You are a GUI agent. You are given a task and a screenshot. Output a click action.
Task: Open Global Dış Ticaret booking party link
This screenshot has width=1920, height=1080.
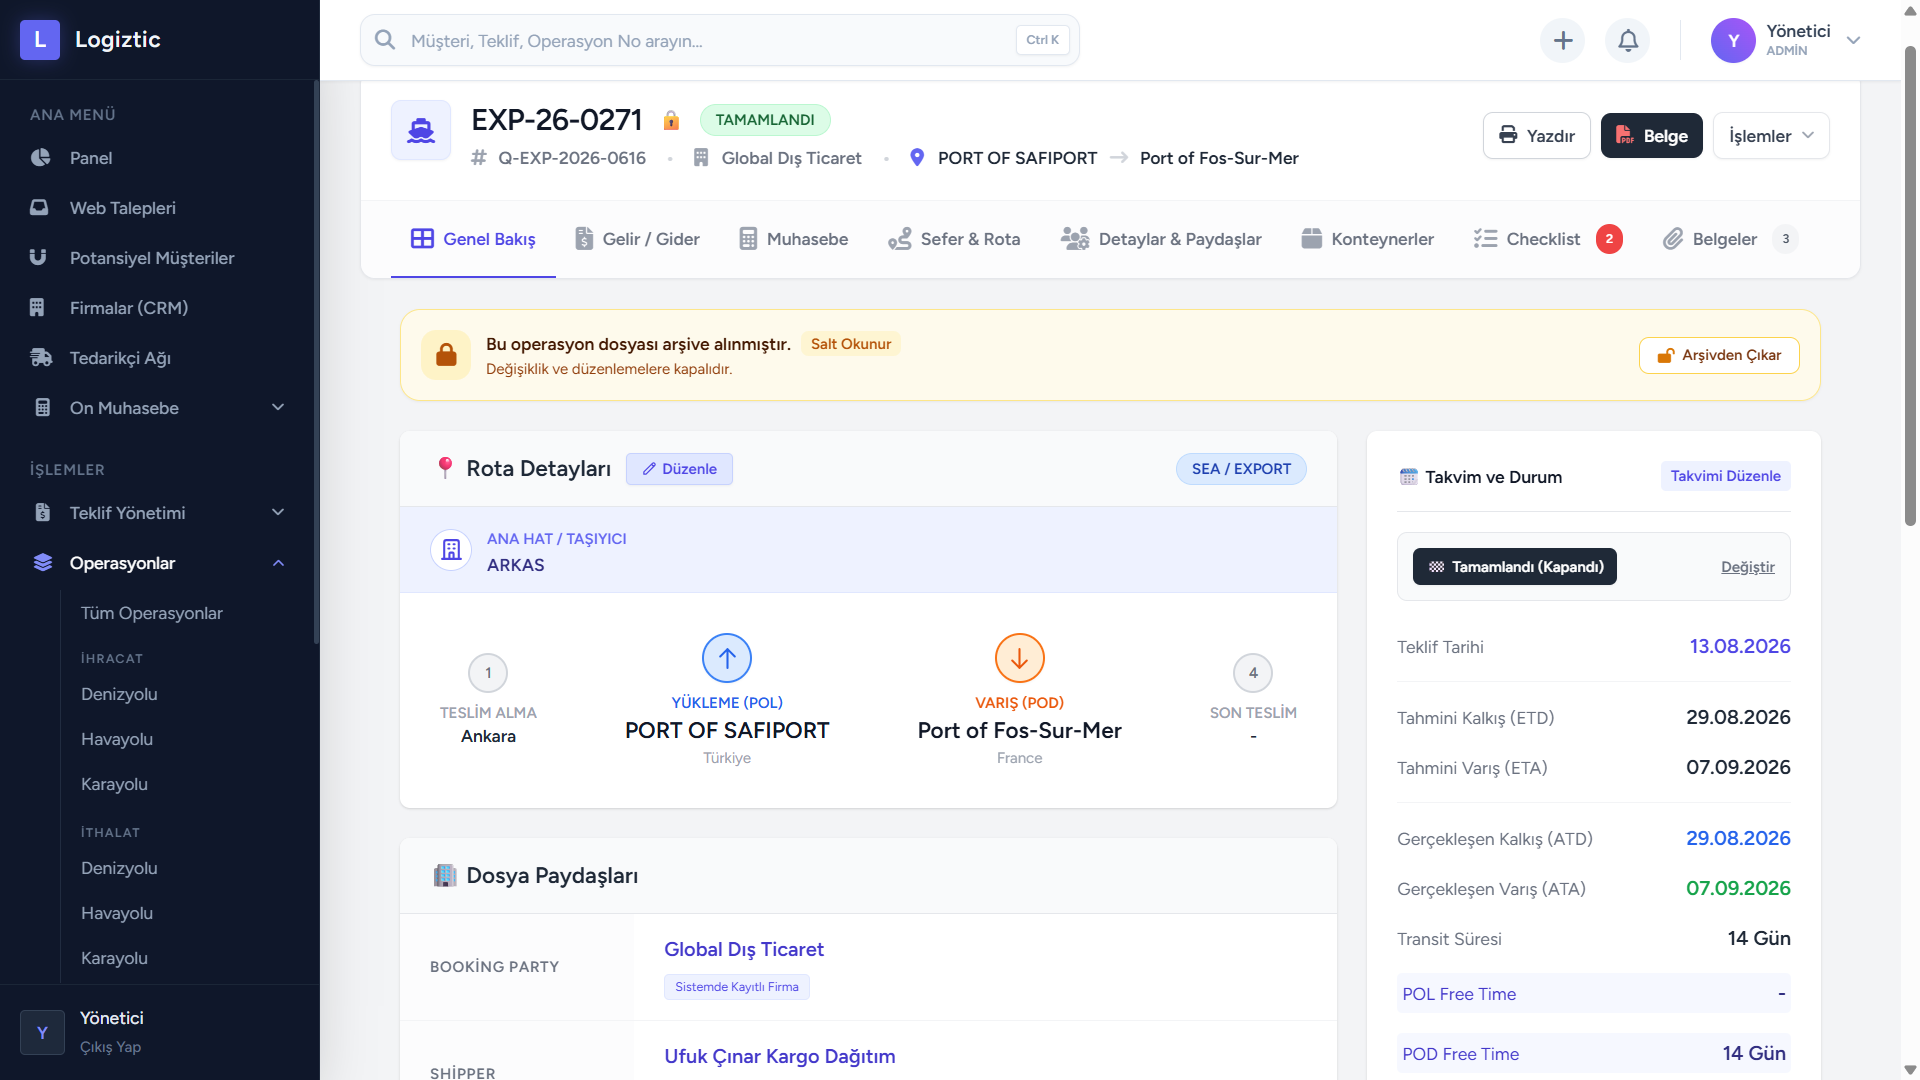[x=744, y=949]
